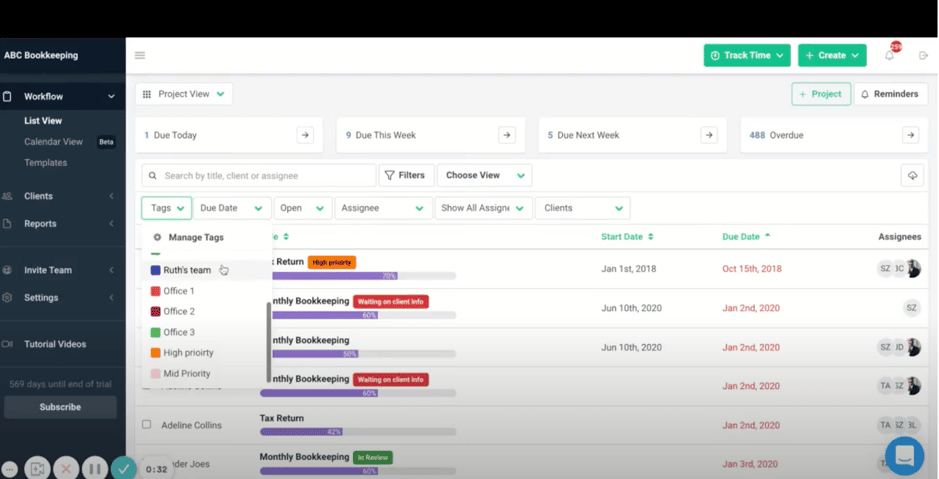
Task: Sort by Start Date column arrows
Action: (651, 237)
